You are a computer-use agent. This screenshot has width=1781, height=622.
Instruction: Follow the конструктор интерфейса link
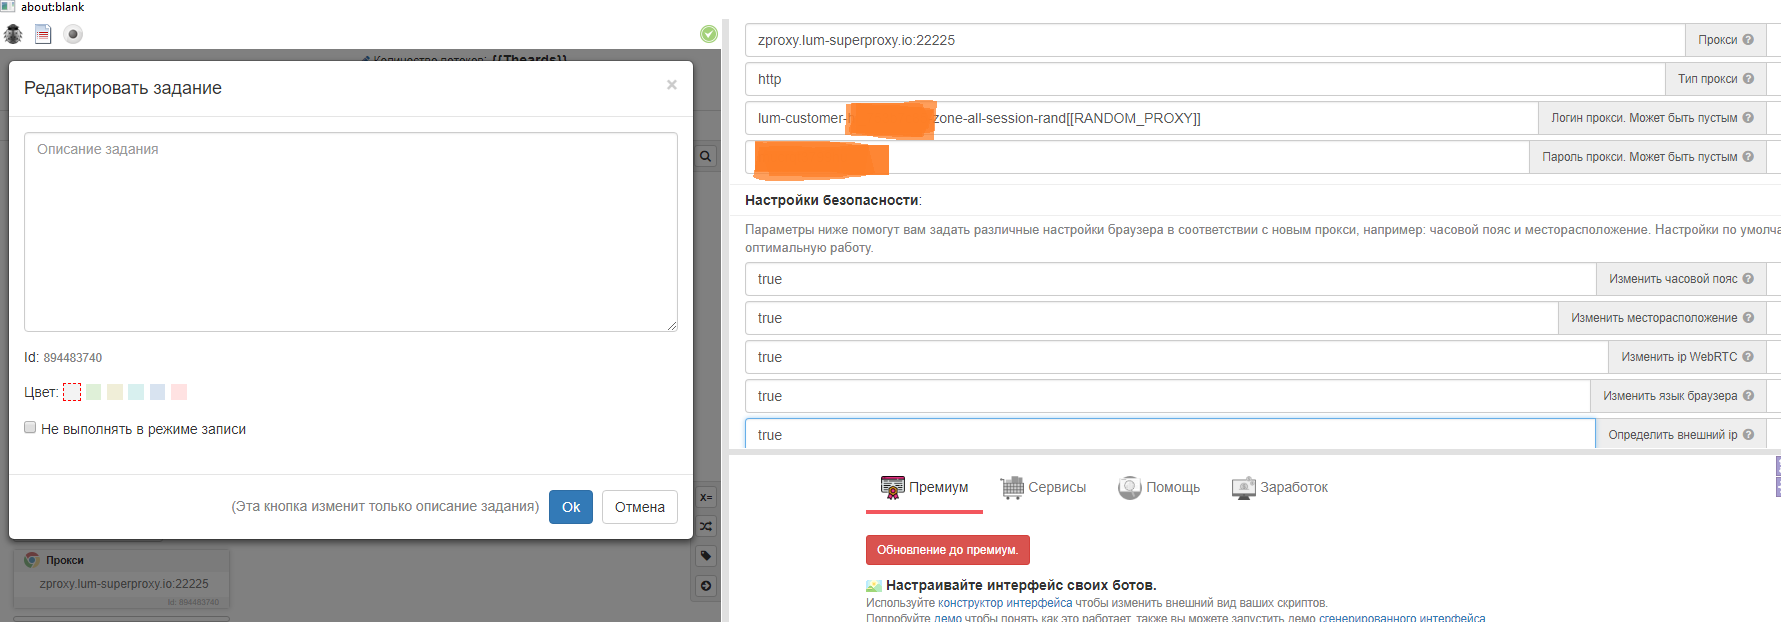point(1005,603)
